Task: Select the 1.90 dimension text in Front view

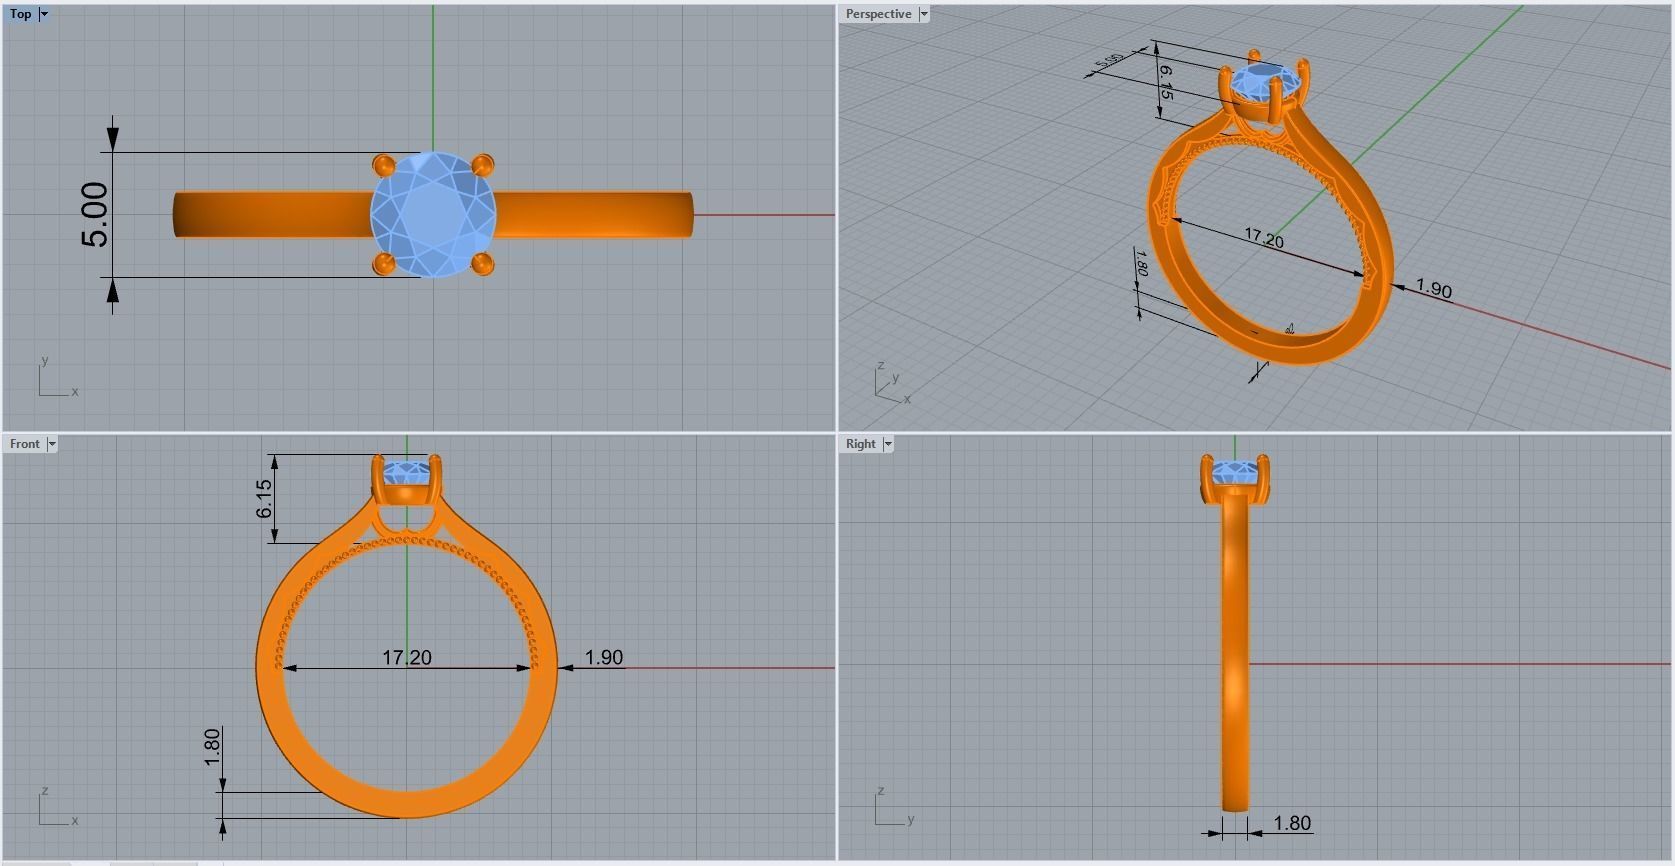Action: tap(604, 657)
